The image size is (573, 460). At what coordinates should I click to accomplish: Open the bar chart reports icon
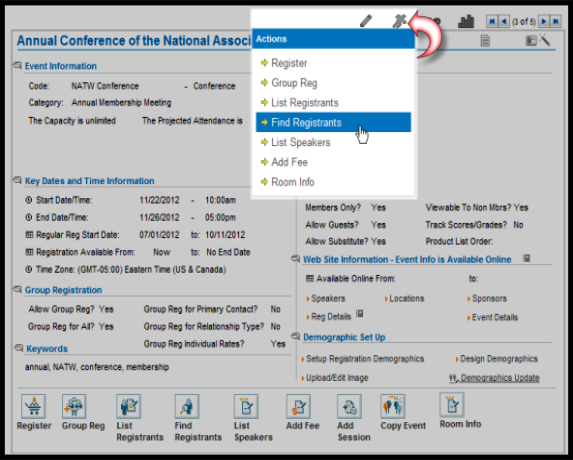[x=466, y=21]
